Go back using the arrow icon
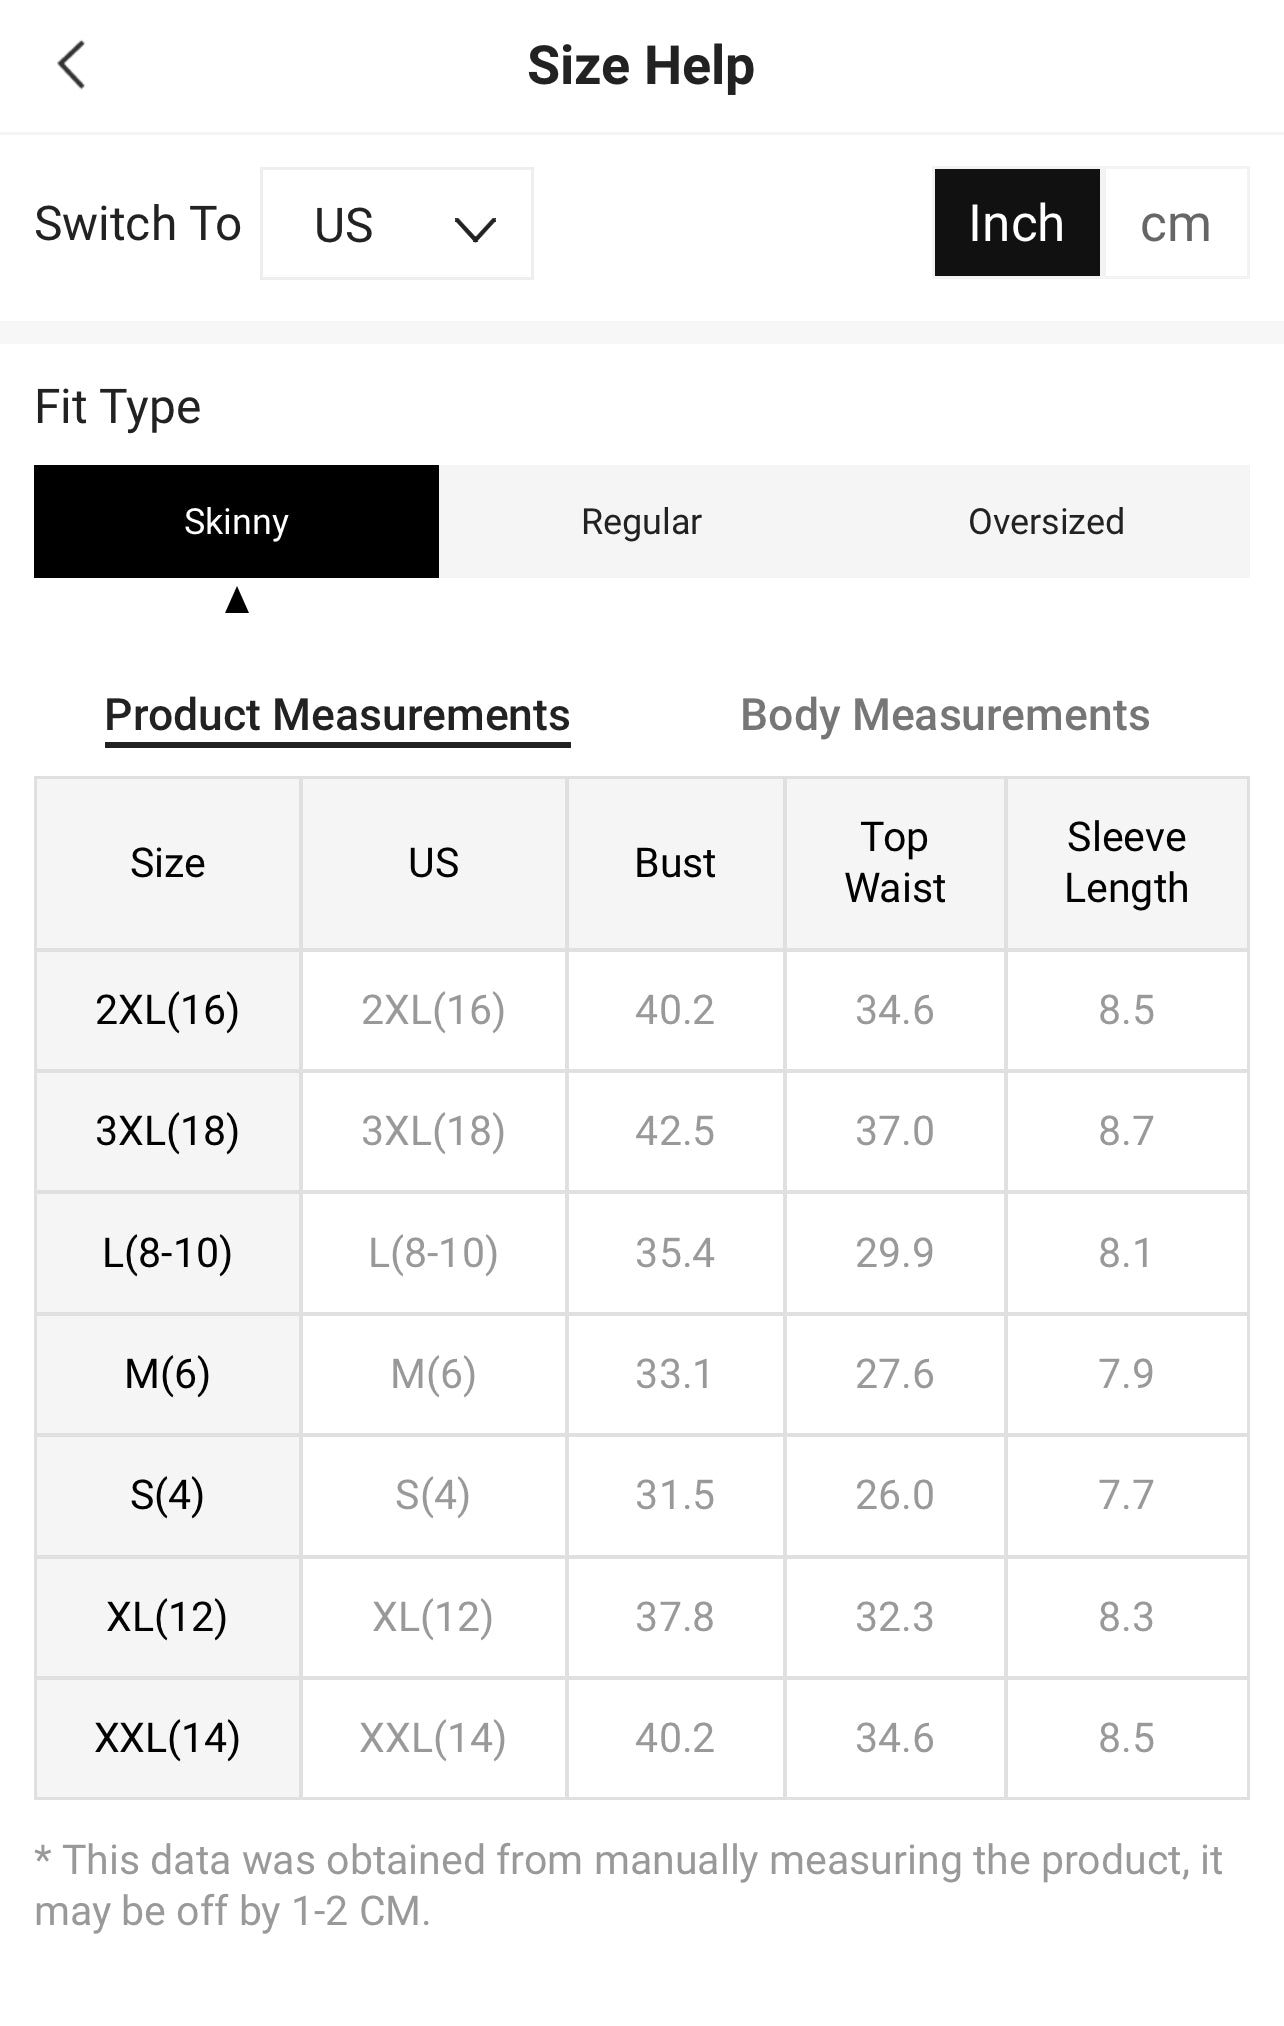1284x2026 pixels. tap(72, 66)
